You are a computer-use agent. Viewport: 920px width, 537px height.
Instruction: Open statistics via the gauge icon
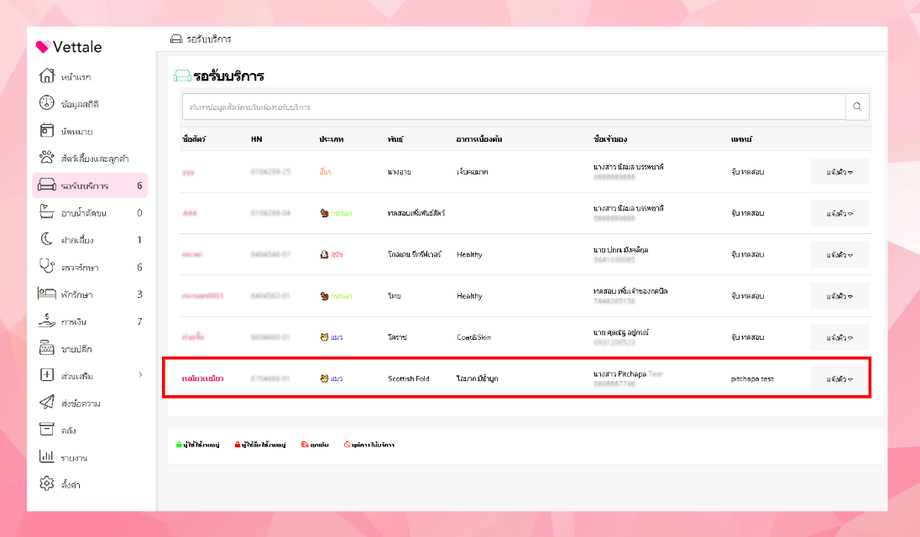46,103
